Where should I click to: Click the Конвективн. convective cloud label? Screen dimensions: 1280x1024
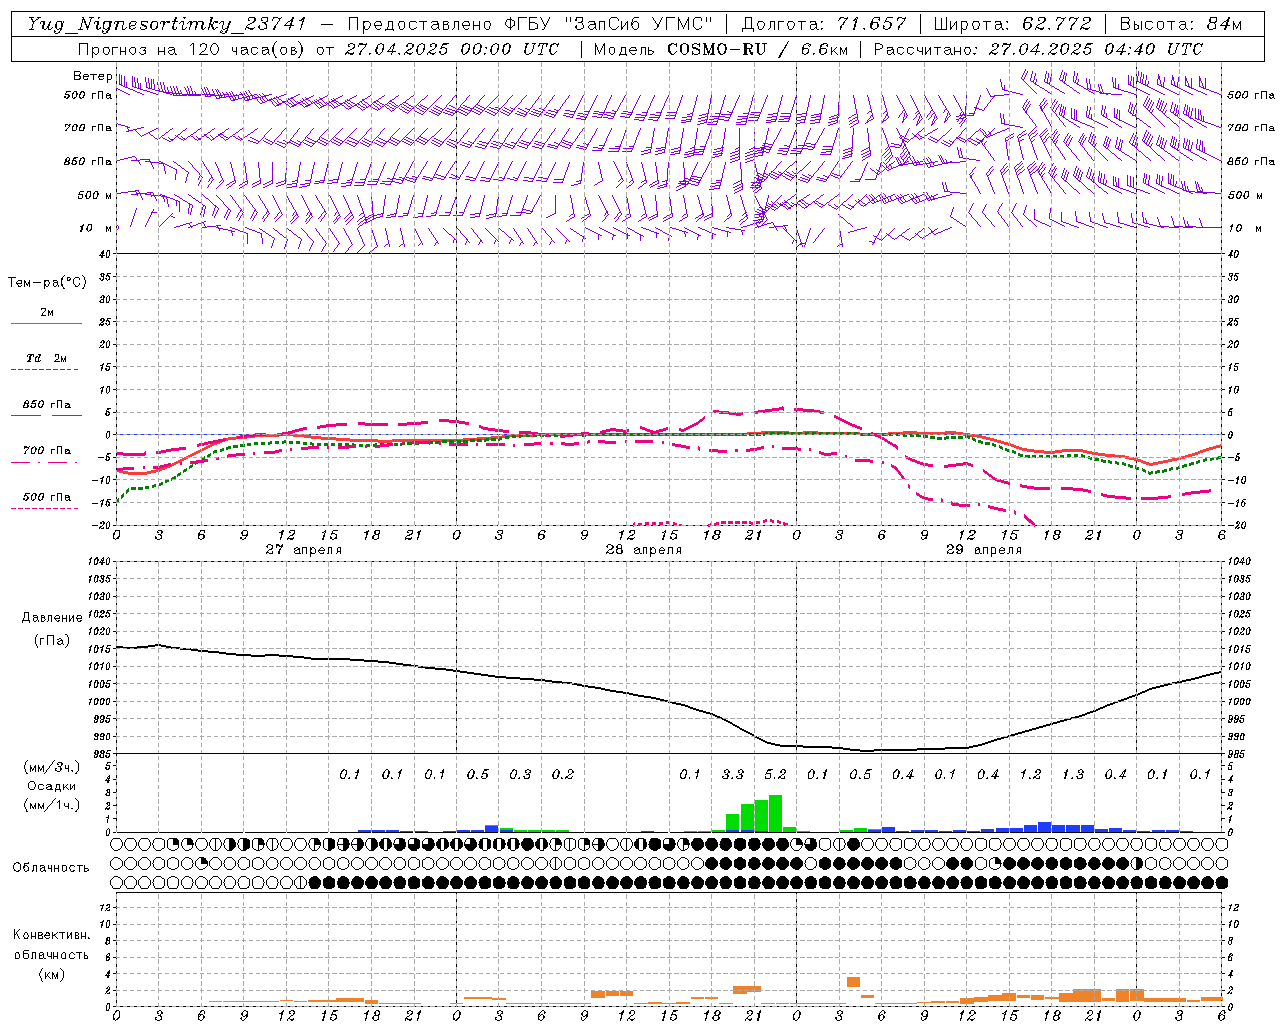pyautogui.click(x=51, y=935)
